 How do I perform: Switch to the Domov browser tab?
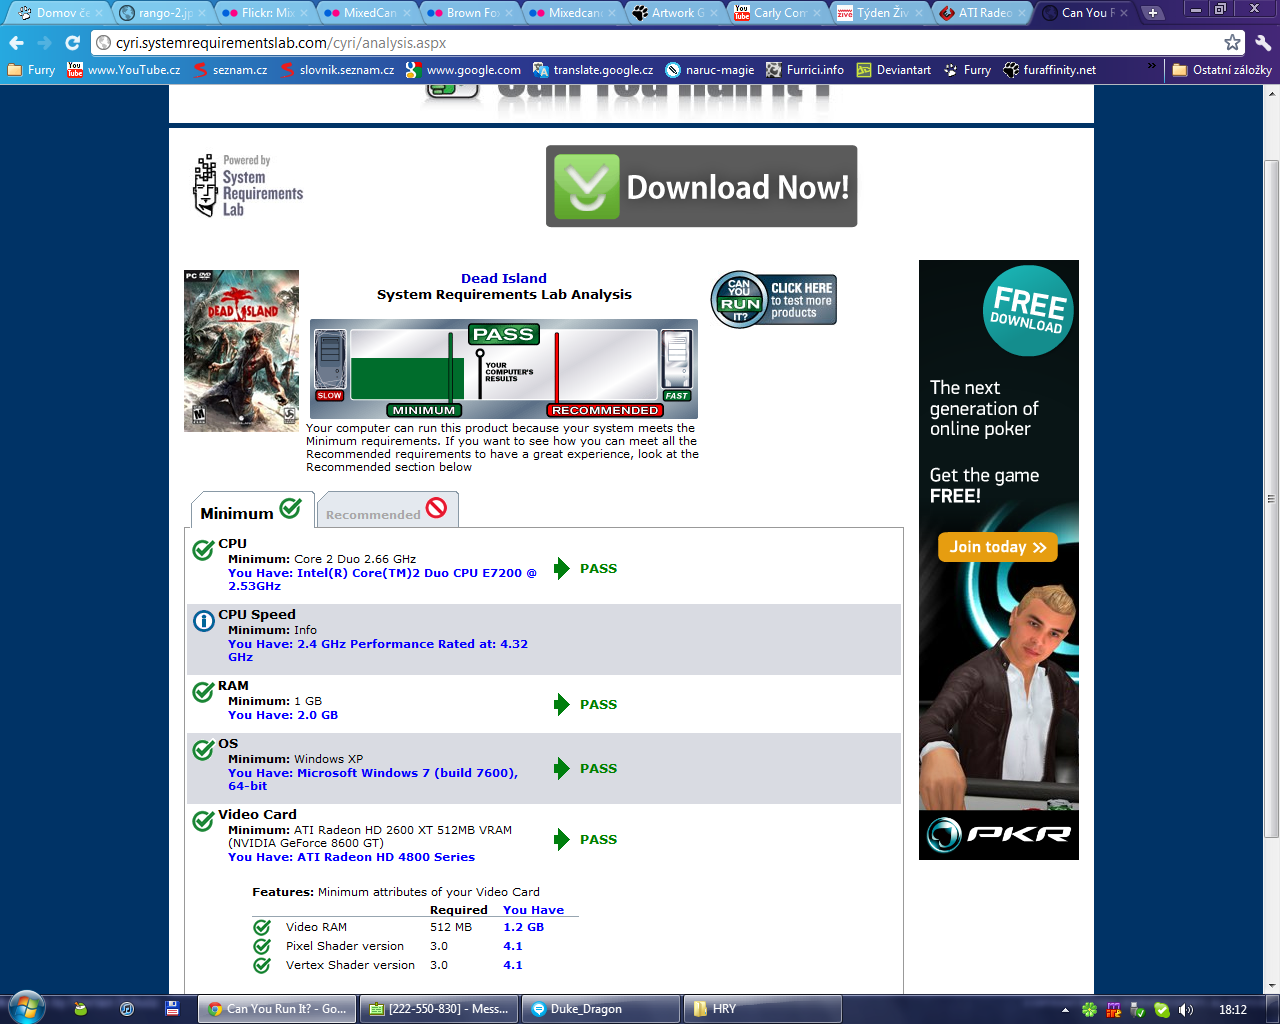60,13
